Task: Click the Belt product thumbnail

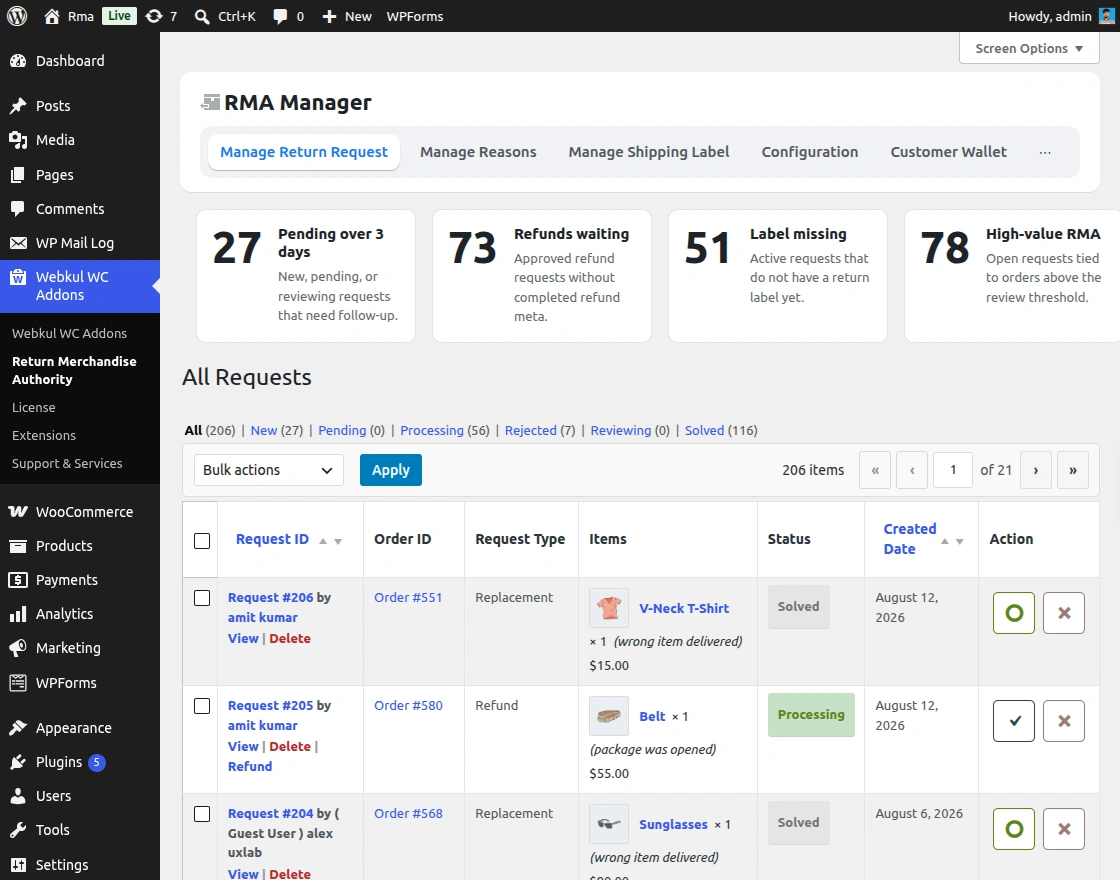Action: pyautogui.click(x=609, y=716)
